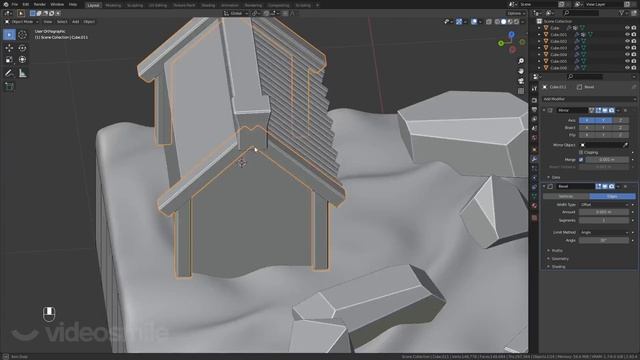The width and height of the screenshot is (640, 360).
Task: Open the viewport Object menu
Action: (89, 22)
